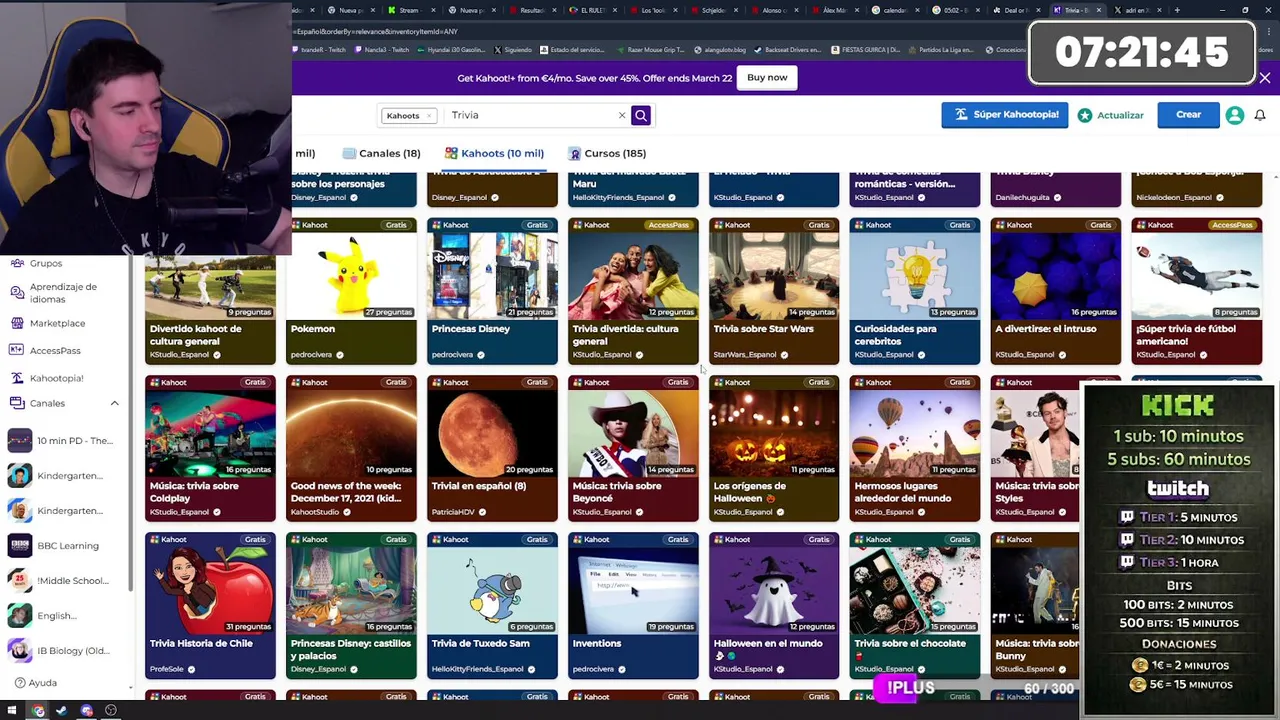Click the blue Crear button
1280x720 pixels.
point(1188,115)
